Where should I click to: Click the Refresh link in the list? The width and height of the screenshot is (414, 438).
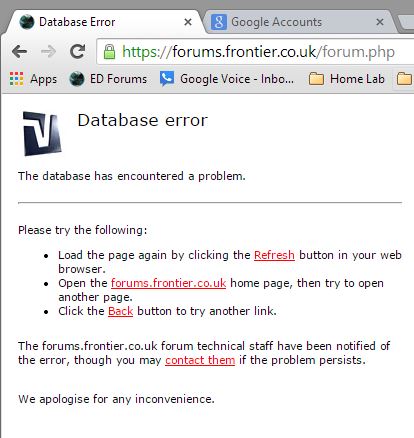click(x=274, y=255)
